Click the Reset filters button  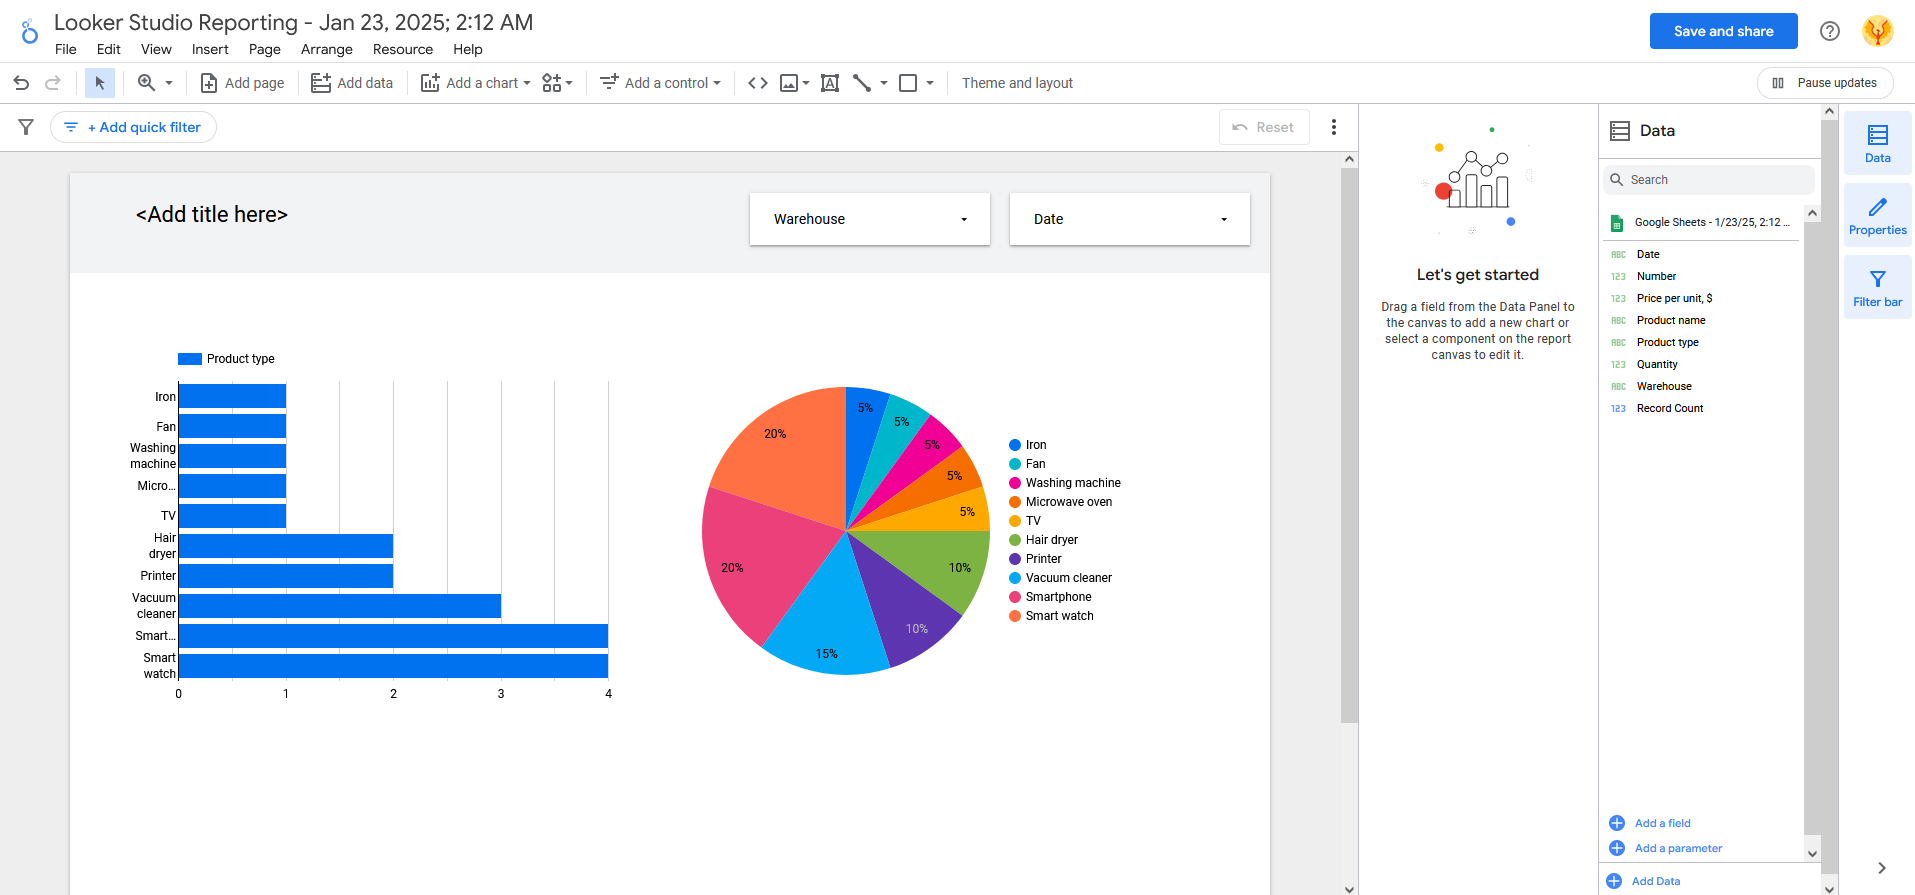[1264, 127]
